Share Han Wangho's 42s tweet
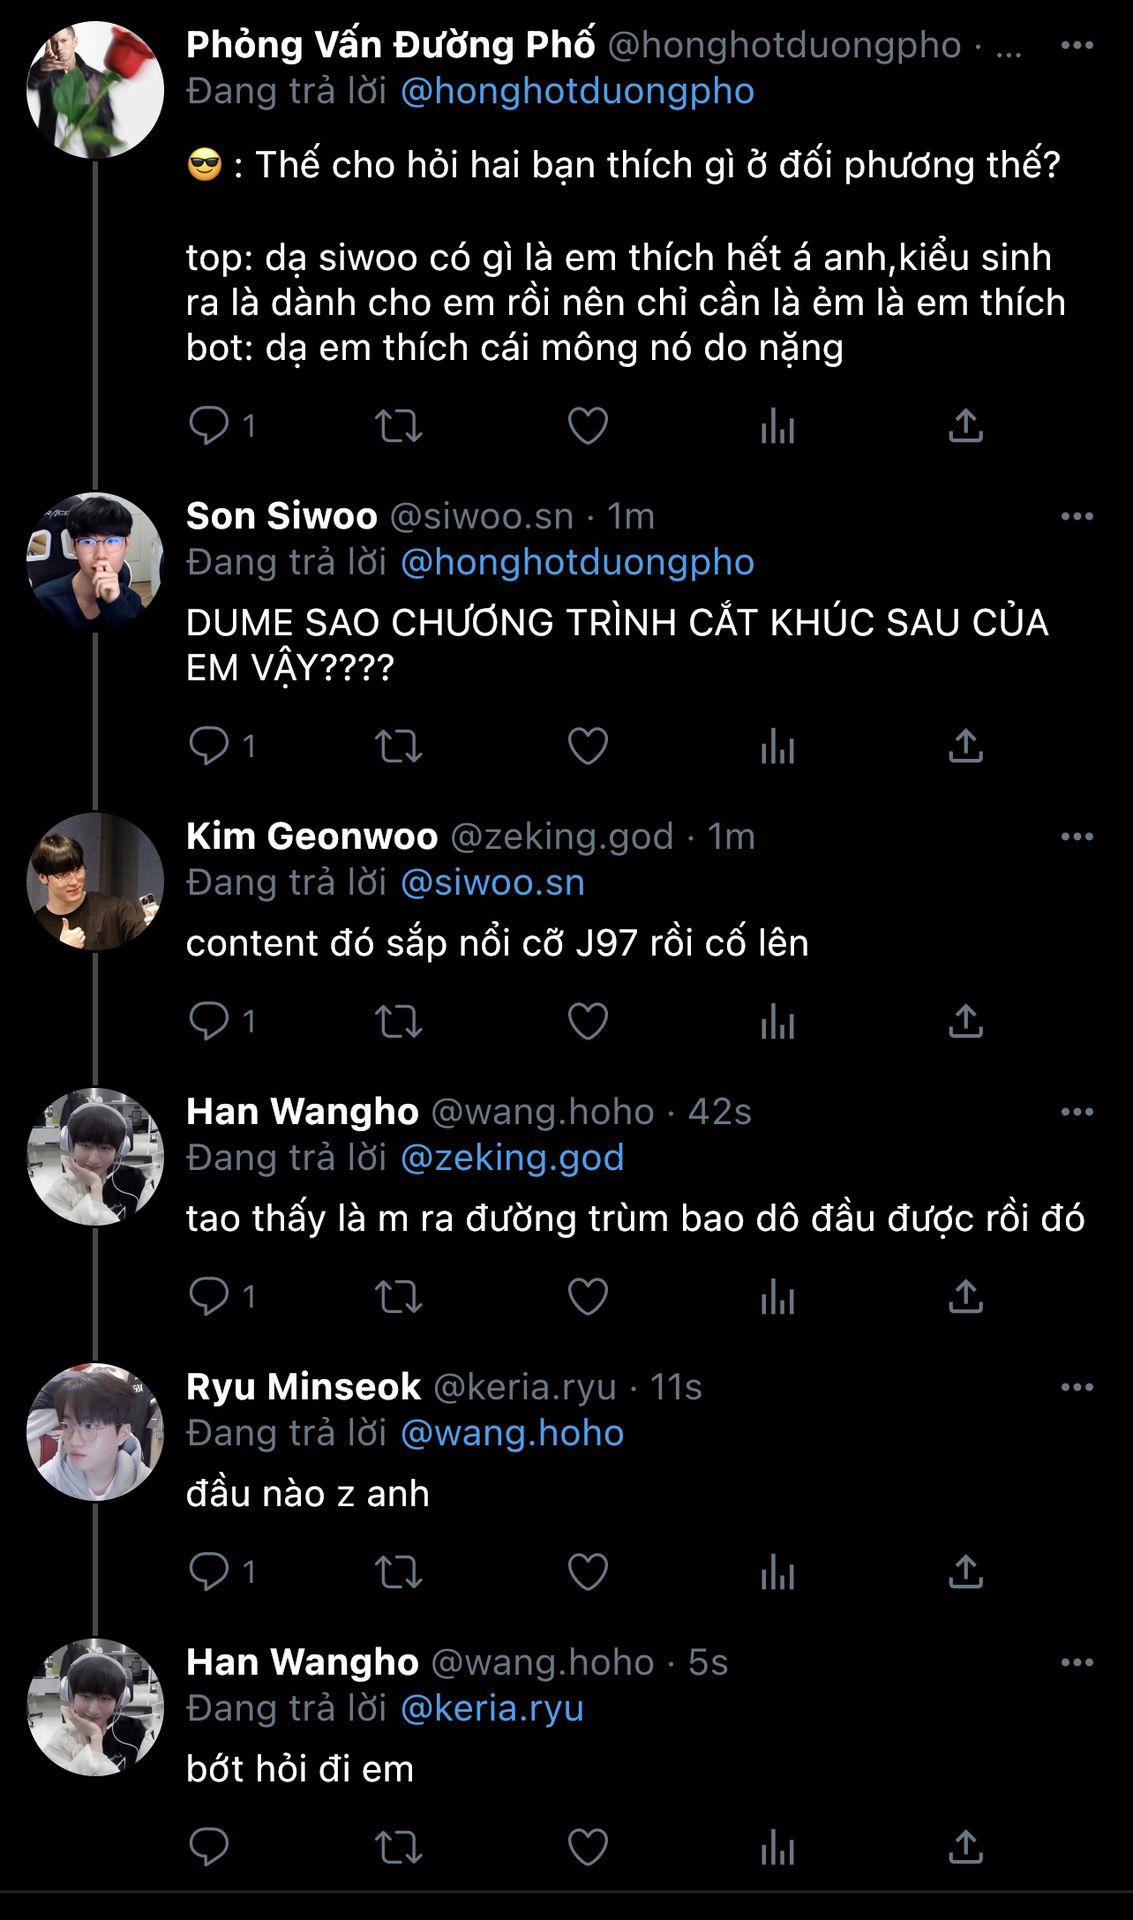The image size is (1133, 1920). [x=966, y=1296]
